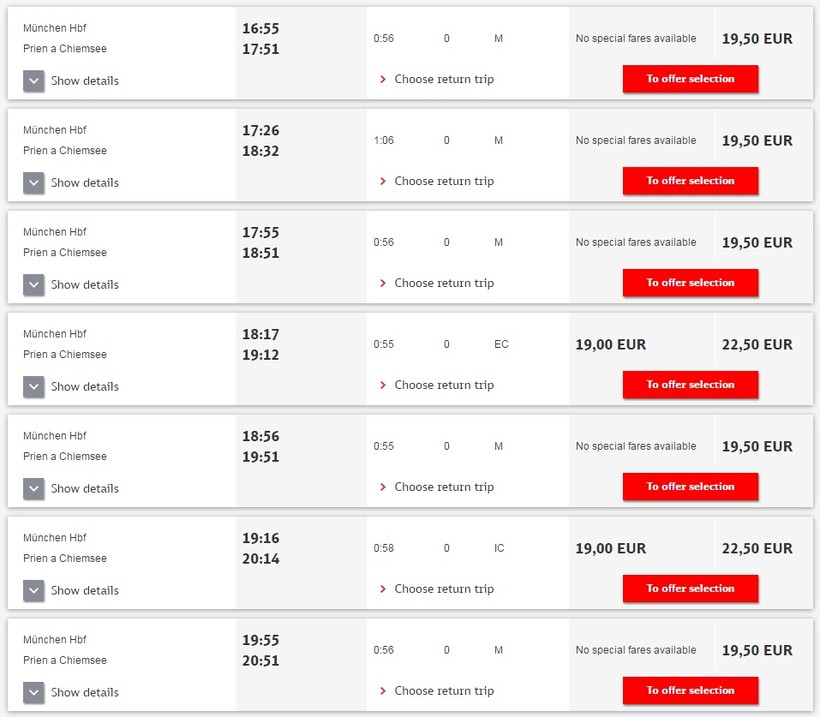Expand details for the 17:26 departure
The image size is (820, 717).
click(34, 183)
